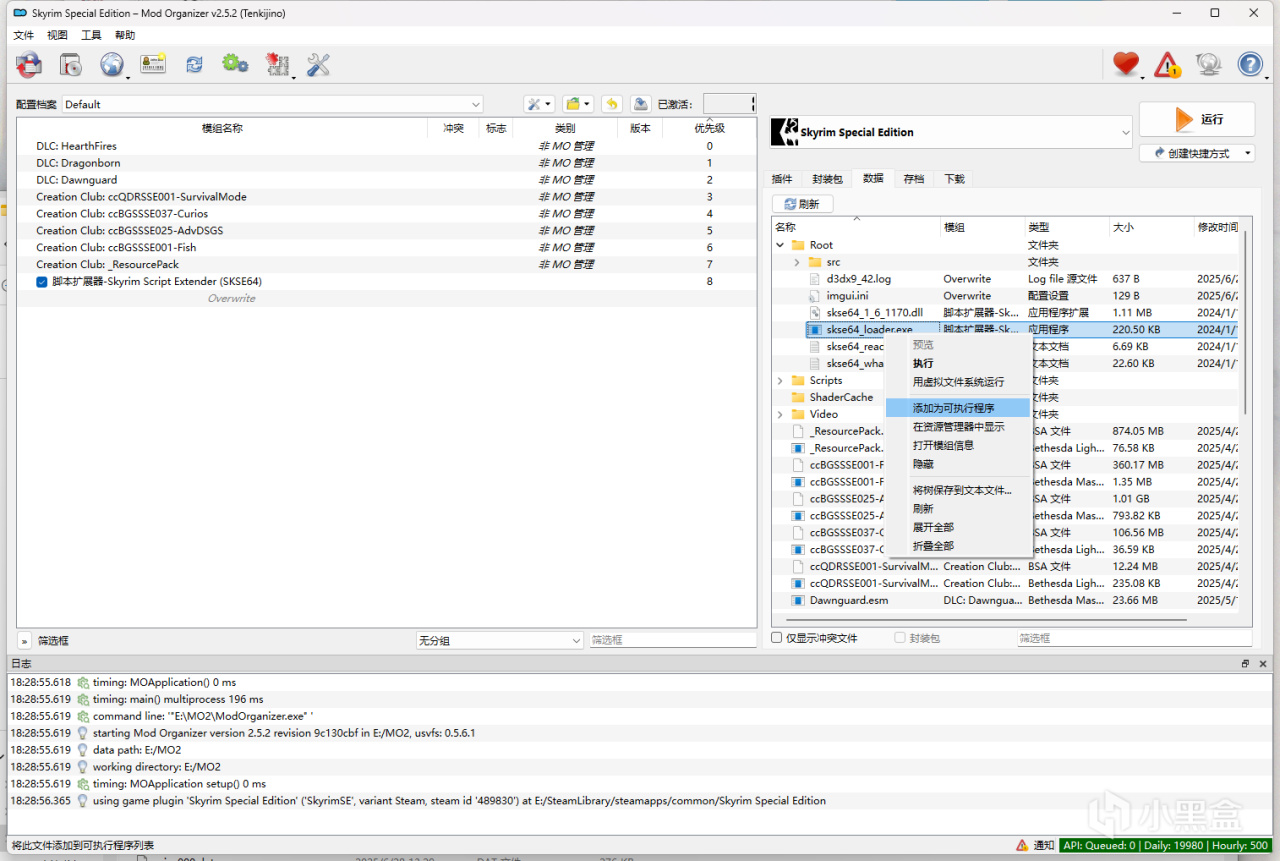The width and height of the screenshot is (1280, 861).
Task: Open the Skyrim Special Edition executable dropdown
Action: [x=951, y=132]
